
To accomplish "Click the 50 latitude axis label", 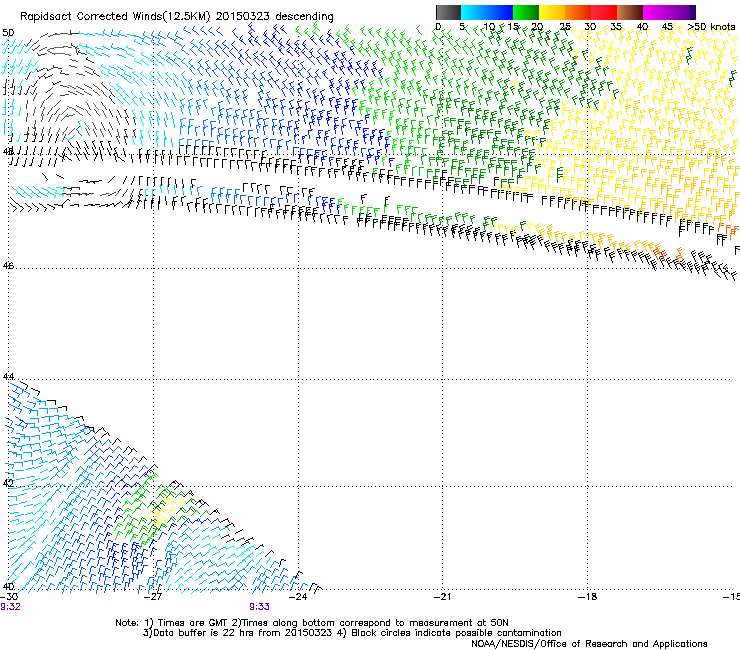I will click(8, 33).
